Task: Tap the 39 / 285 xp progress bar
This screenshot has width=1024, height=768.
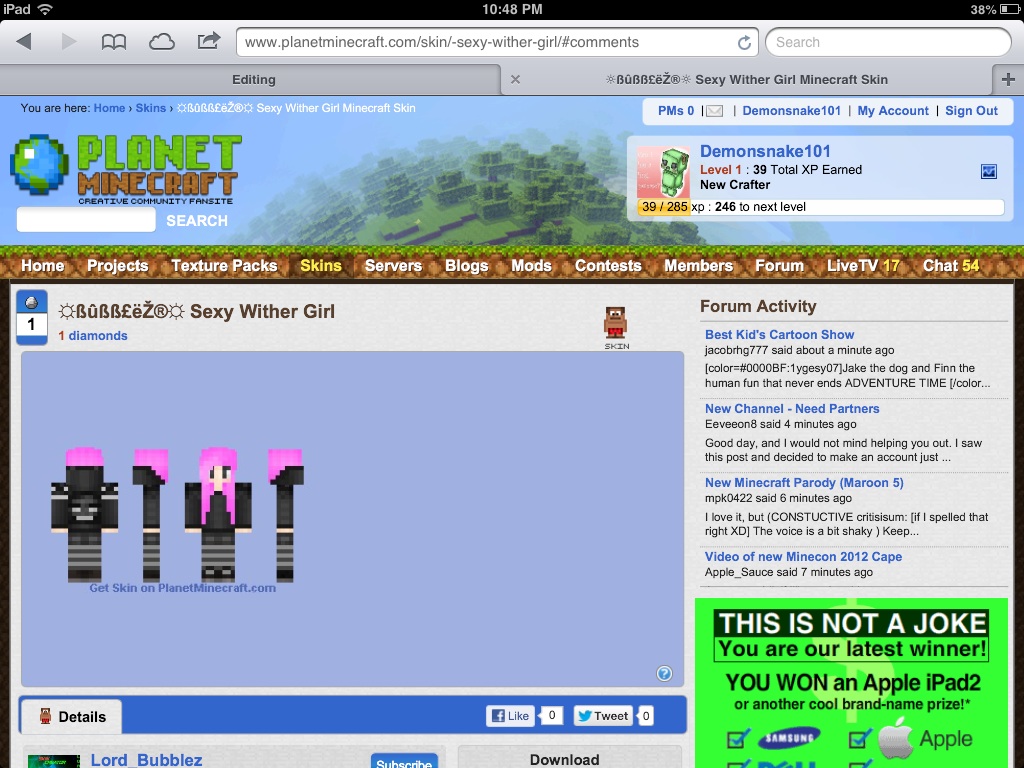Action: (820, 207)
